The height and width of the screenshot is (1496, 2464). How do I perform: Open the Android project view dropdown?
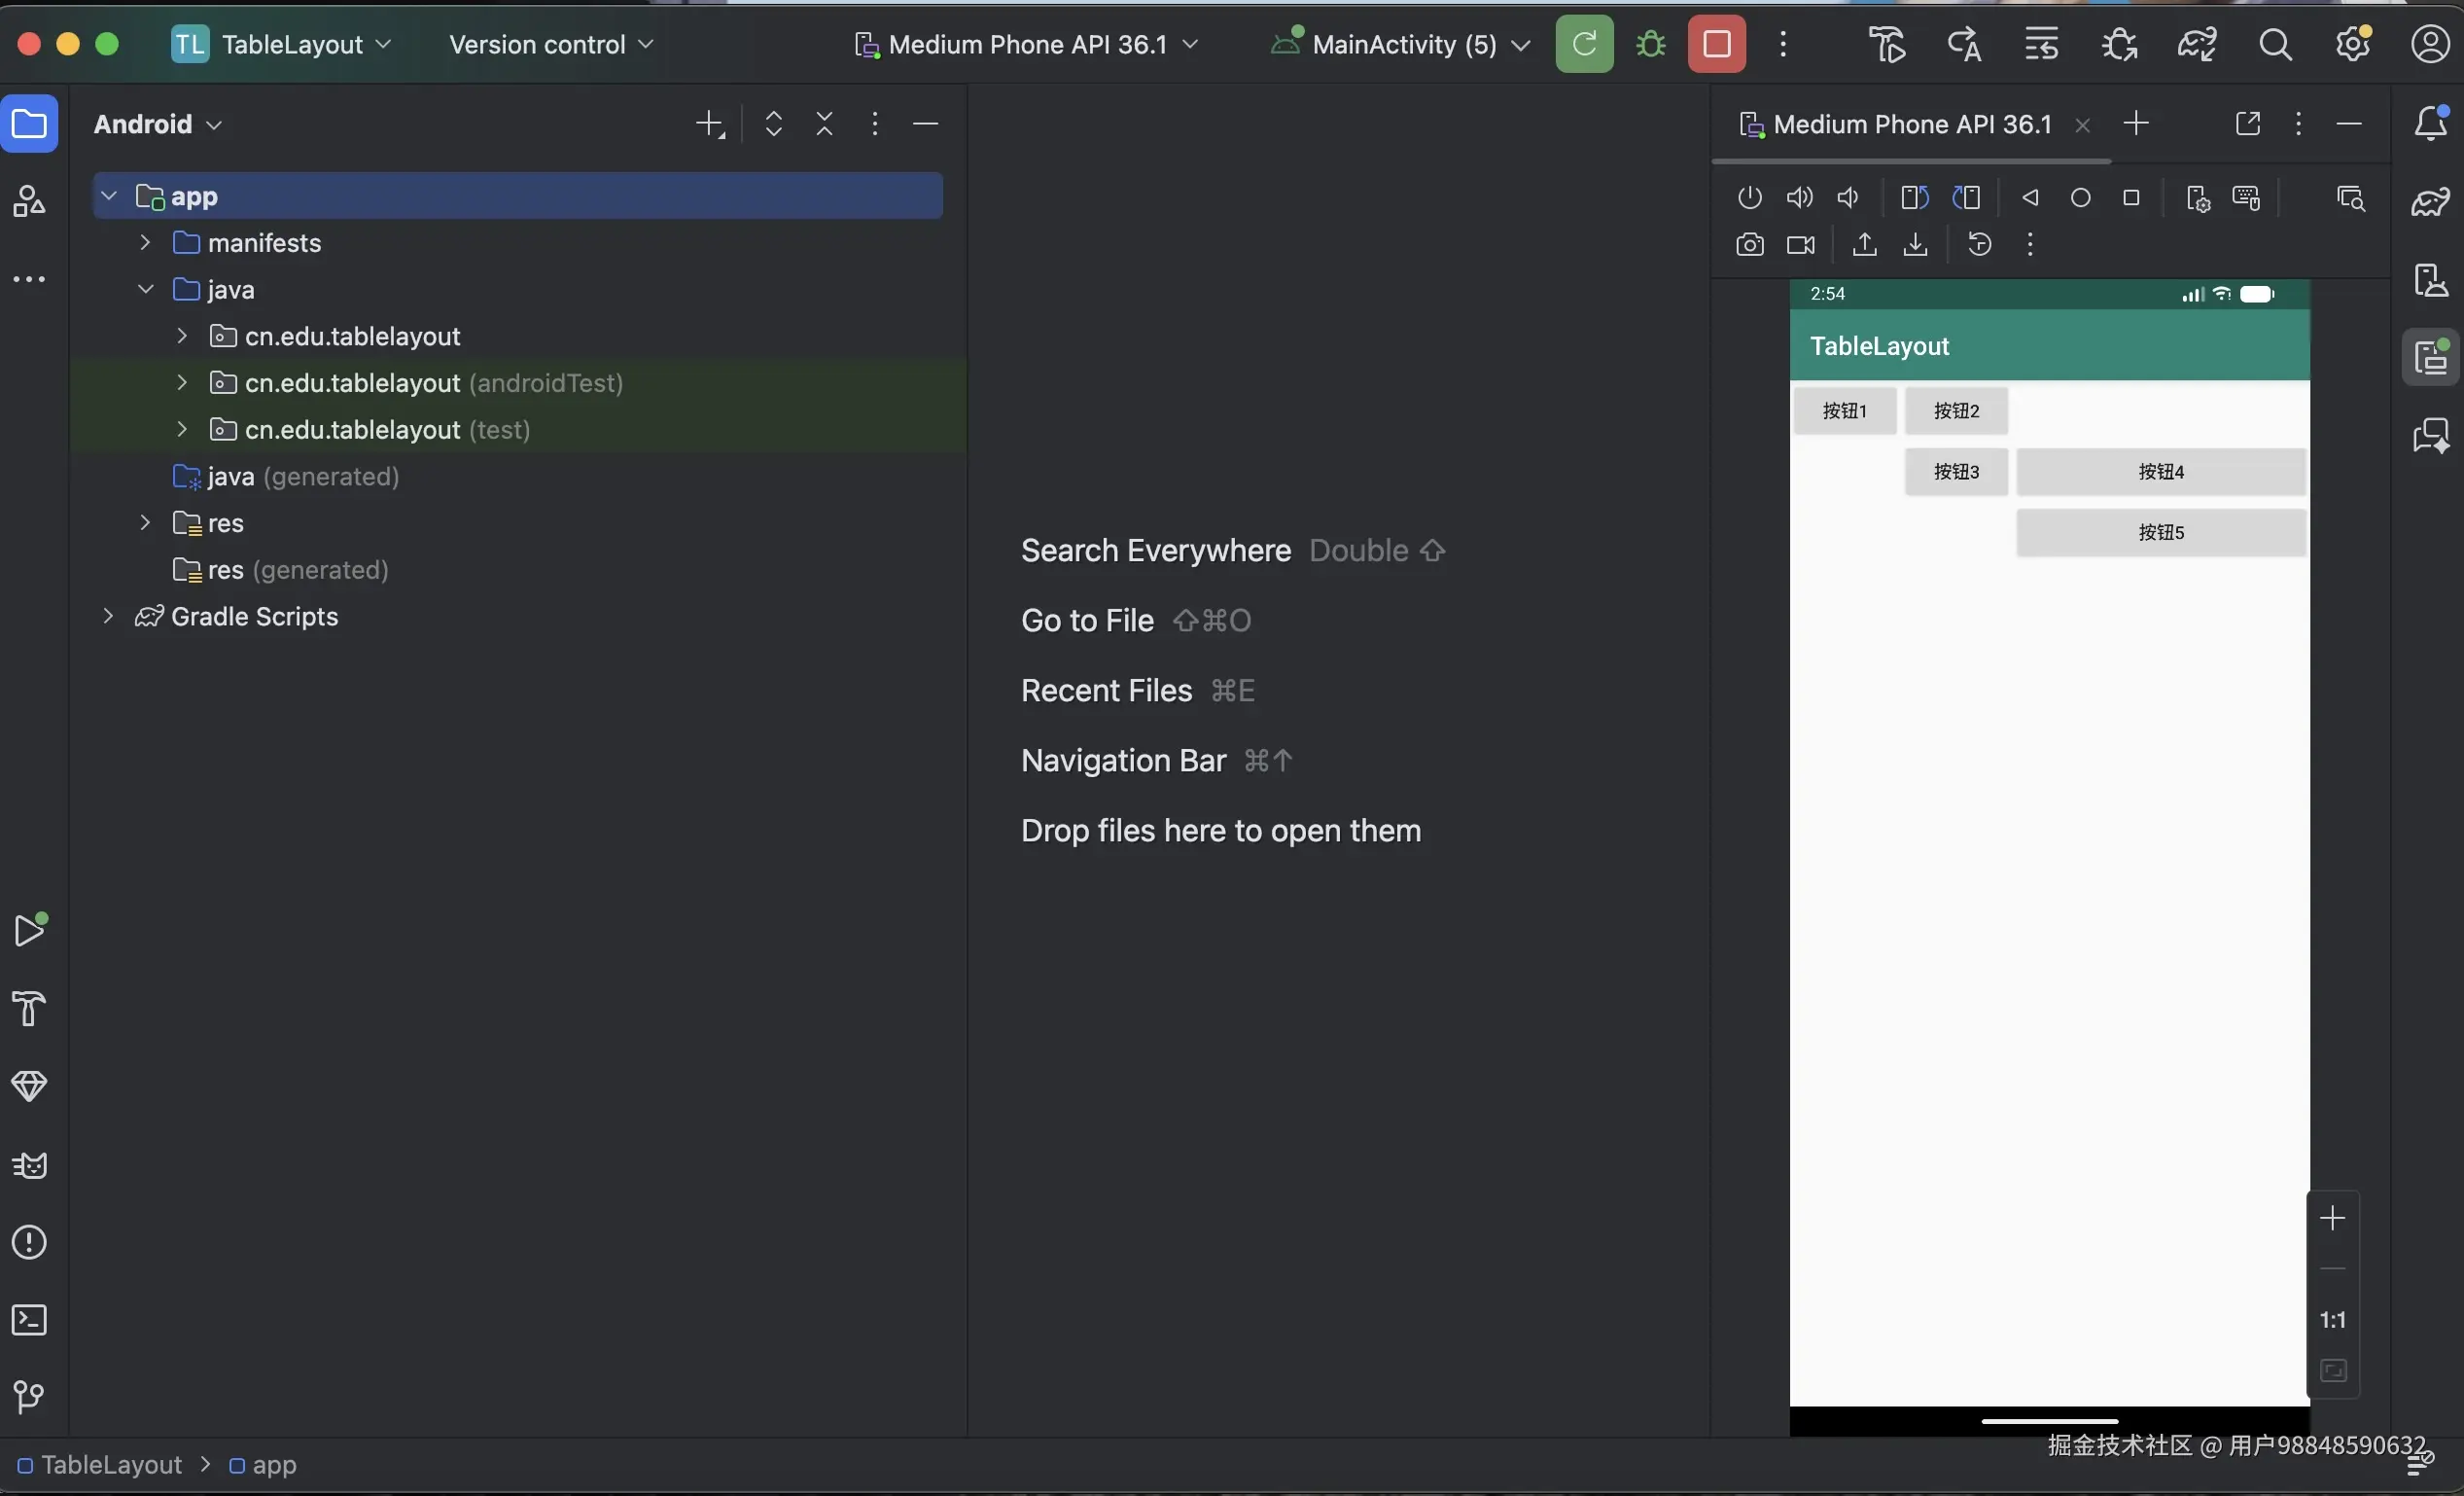pos(157,125)
